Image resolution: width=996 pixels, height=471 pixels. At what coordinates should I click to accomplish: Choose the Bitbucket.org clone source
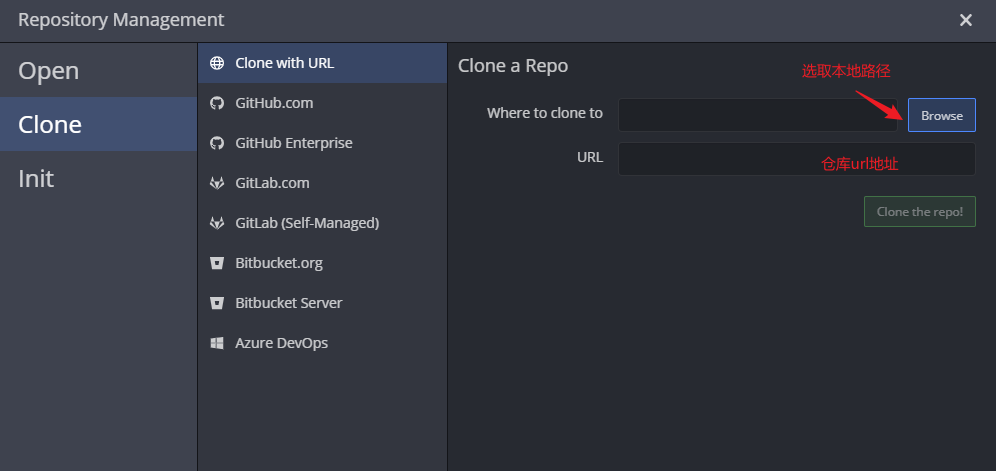323,263
